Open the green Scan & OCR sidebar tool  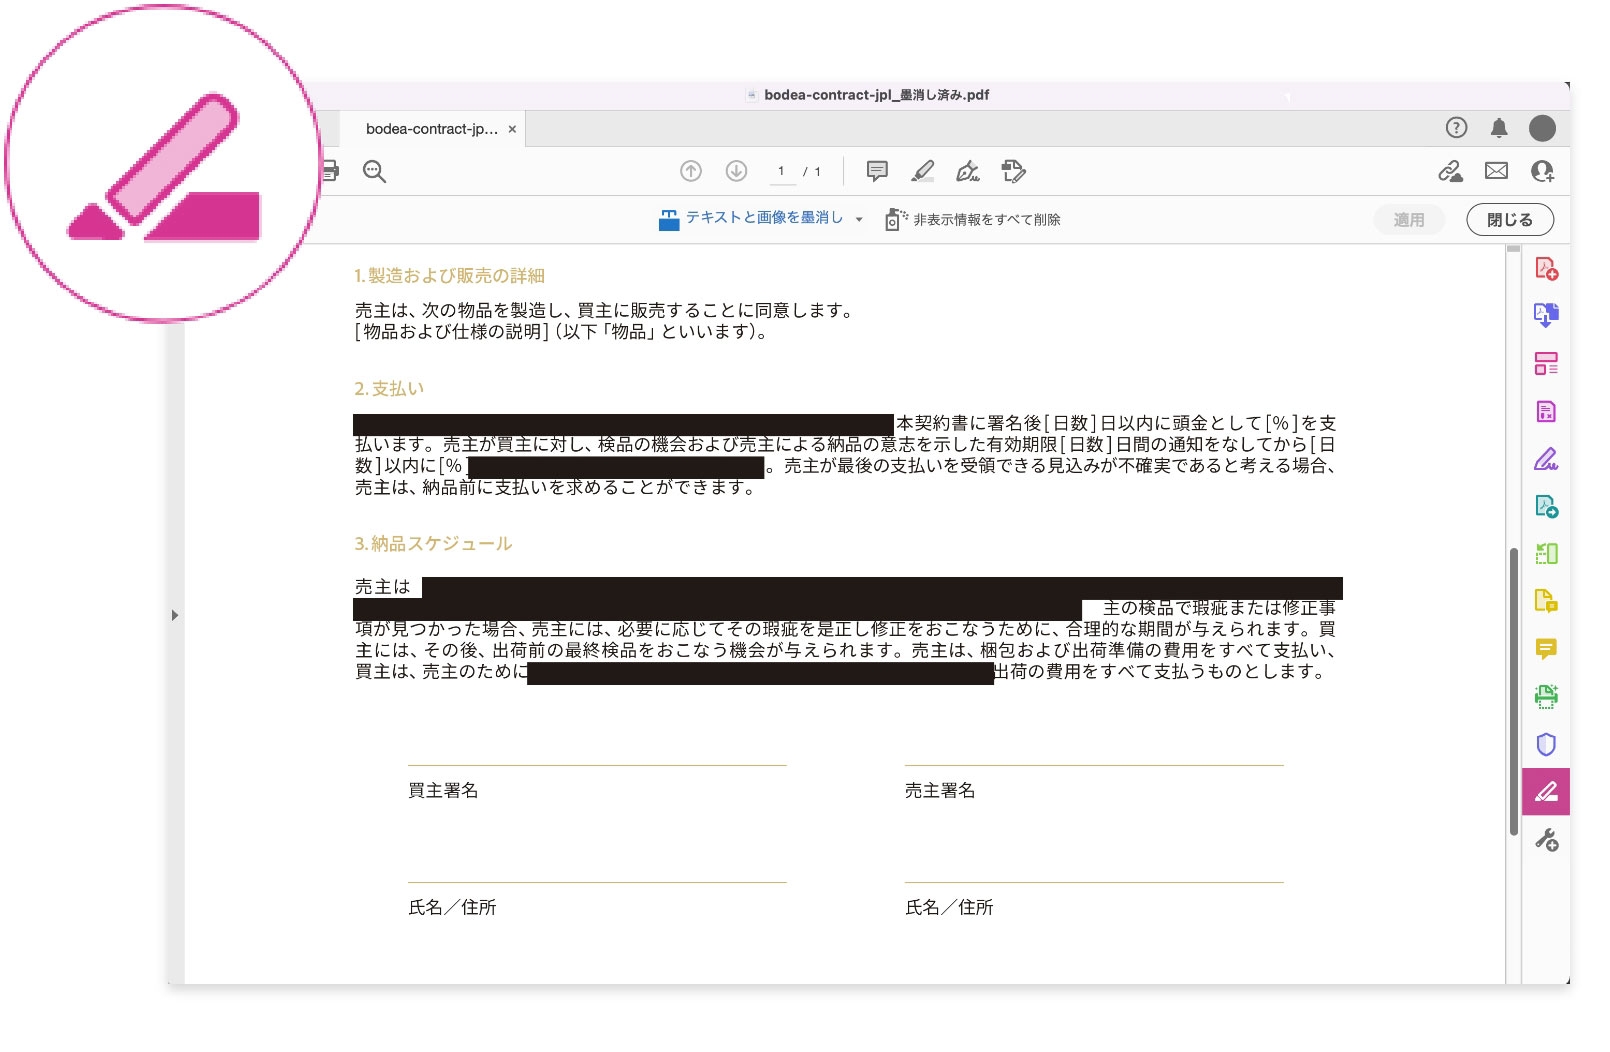pyautogui.click(x=1546, y=553)
